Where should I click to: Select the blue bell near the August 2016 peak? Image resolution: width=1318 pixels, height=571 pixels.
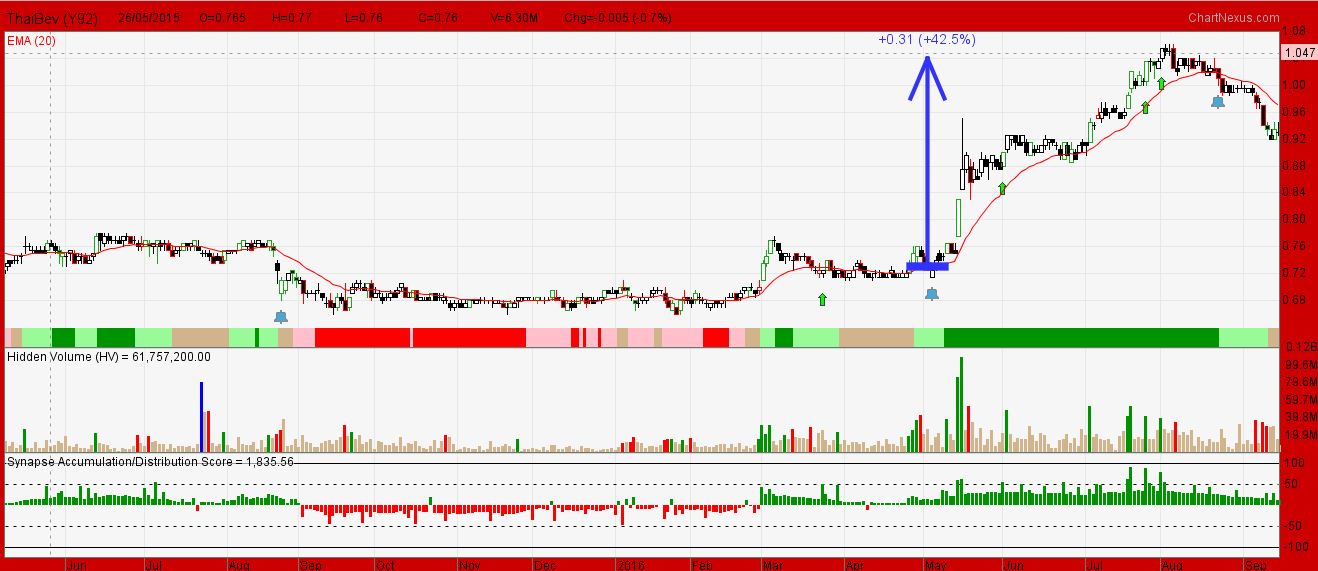pyautogui.click(x=1218, y=101)
